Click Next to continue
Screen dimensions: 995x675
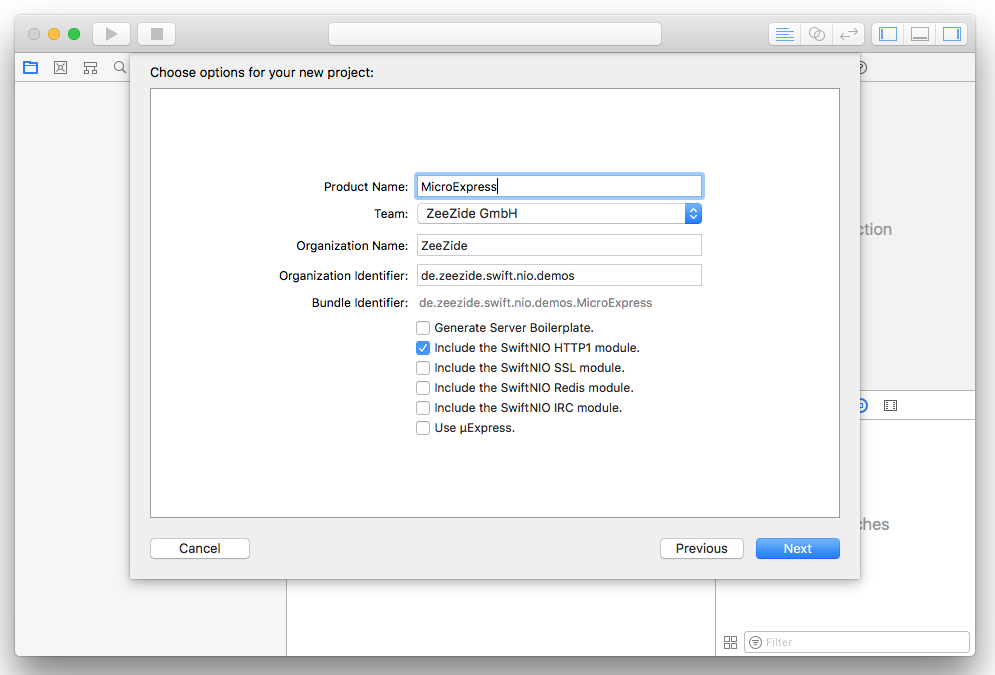(x=798, y=548)
